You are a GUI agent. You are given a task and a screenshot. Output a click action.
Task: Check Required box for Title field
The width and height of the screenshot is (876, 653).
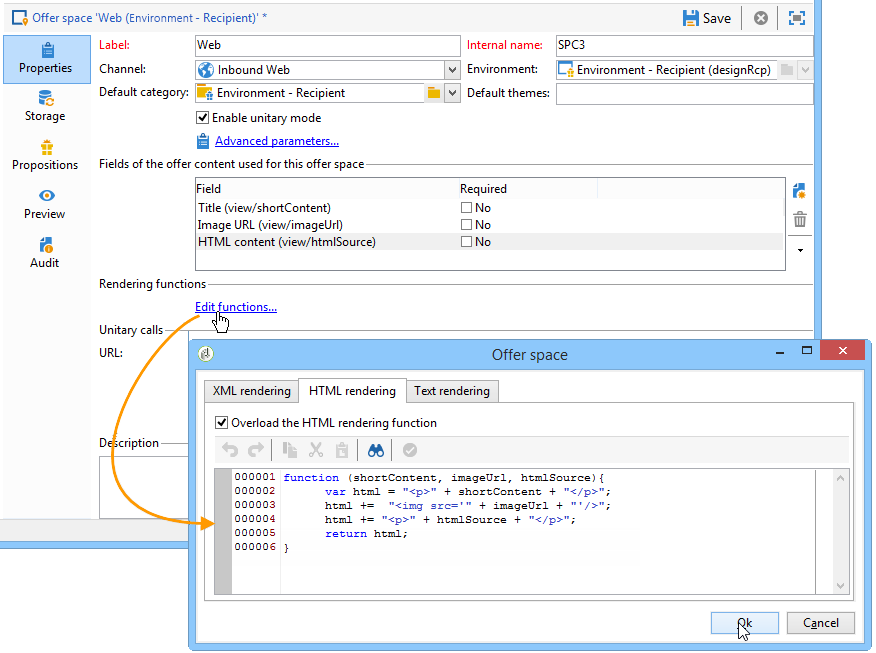(x=466, y=208)
